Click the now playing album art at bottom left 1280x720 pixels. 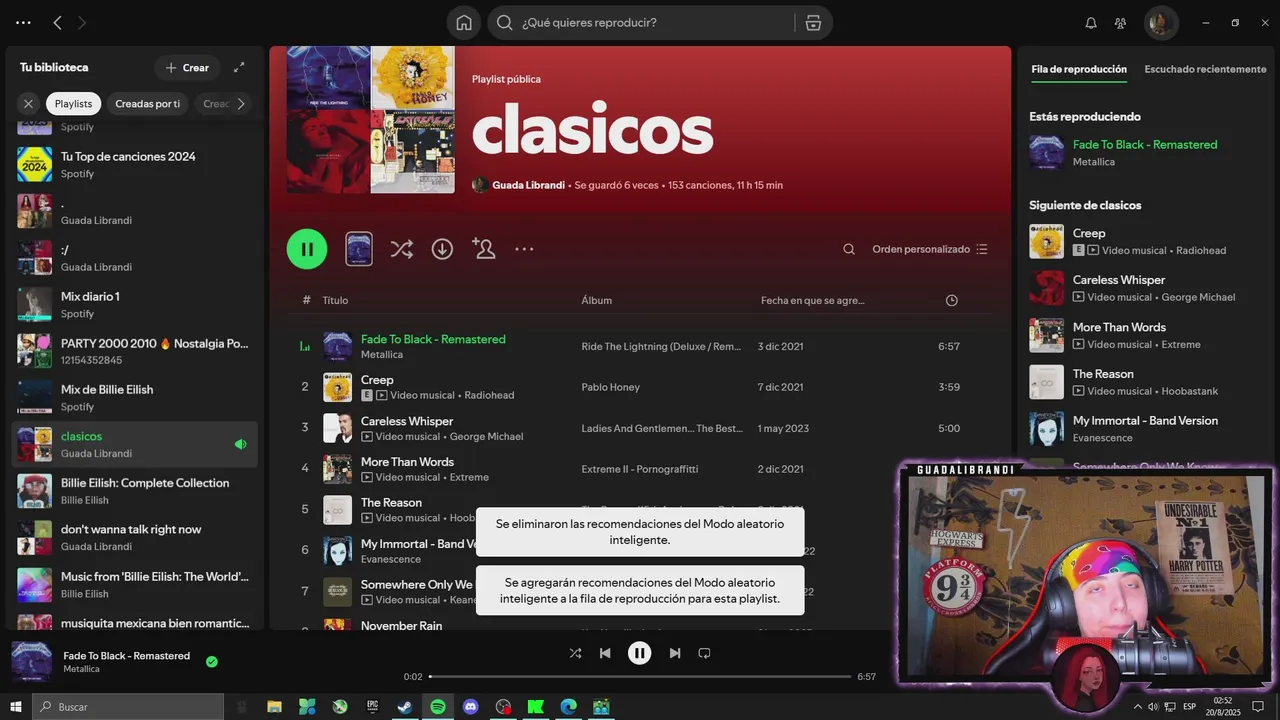point(31,661)
